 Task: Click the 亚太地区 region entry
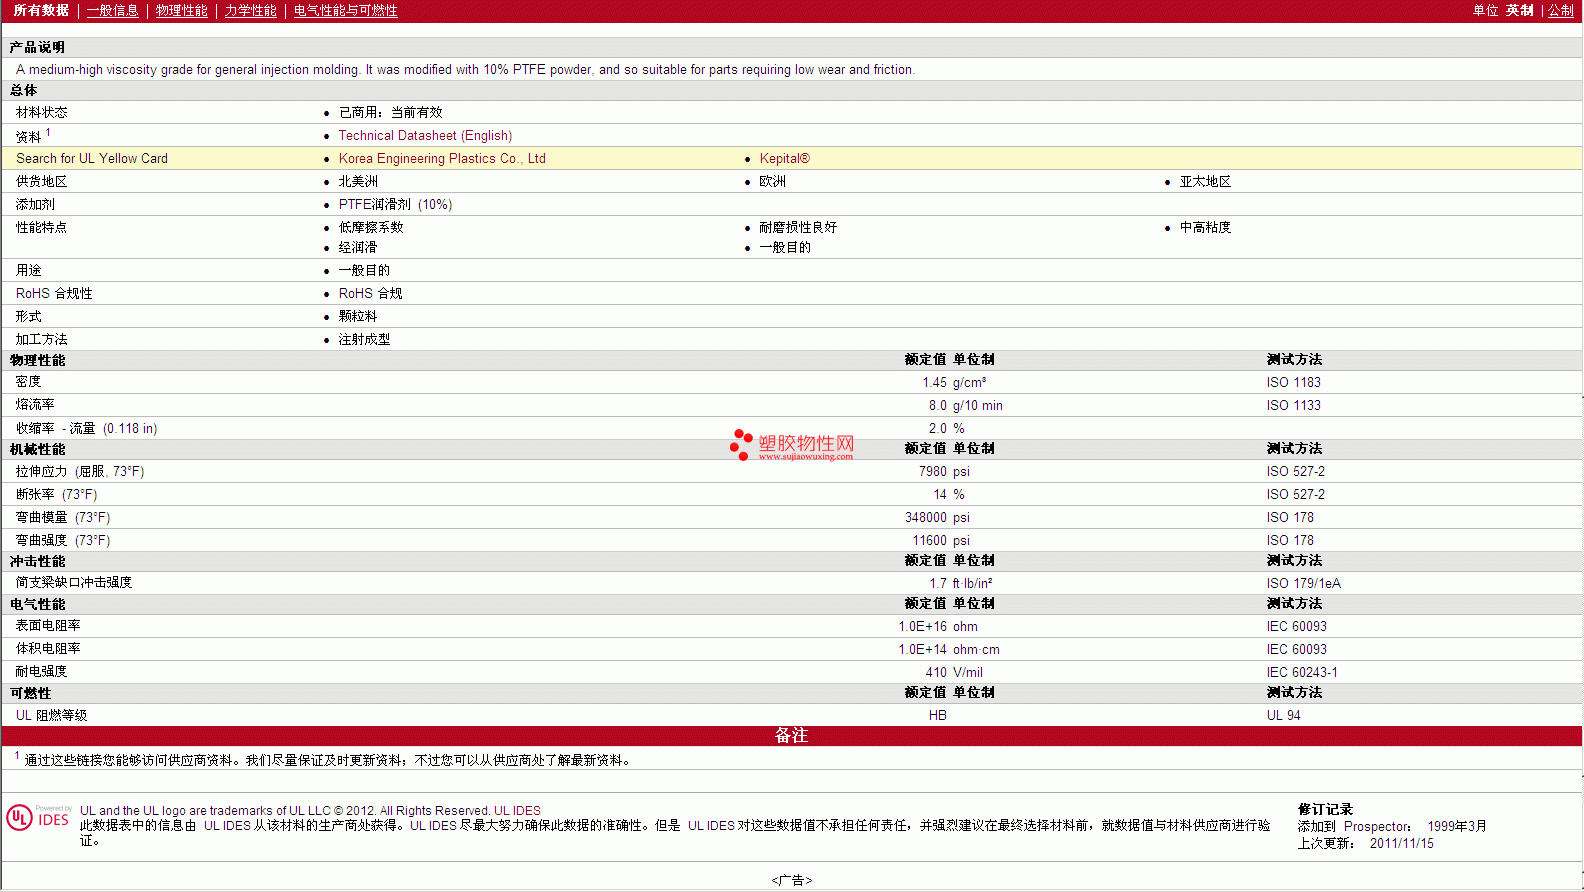(1205, 181)
